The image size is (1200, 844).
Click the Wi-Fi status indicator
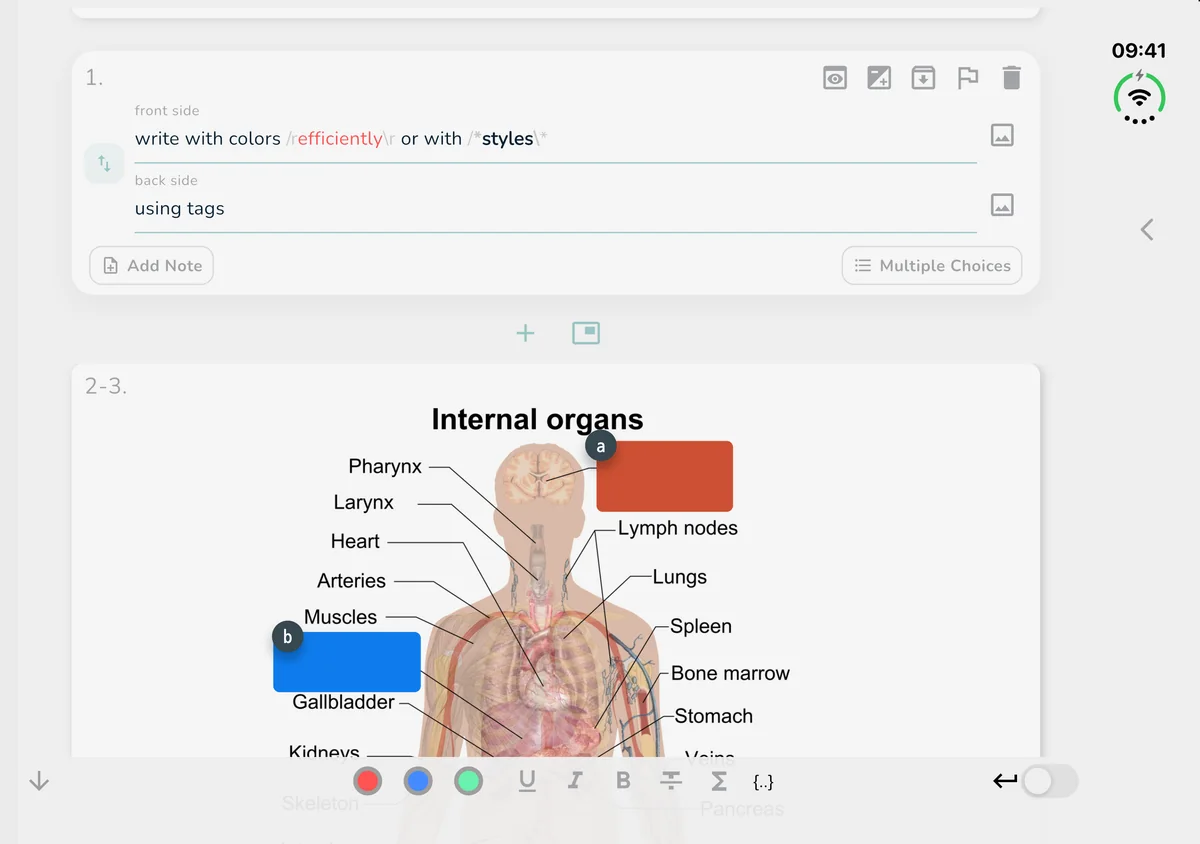[x=1139, y=97]
